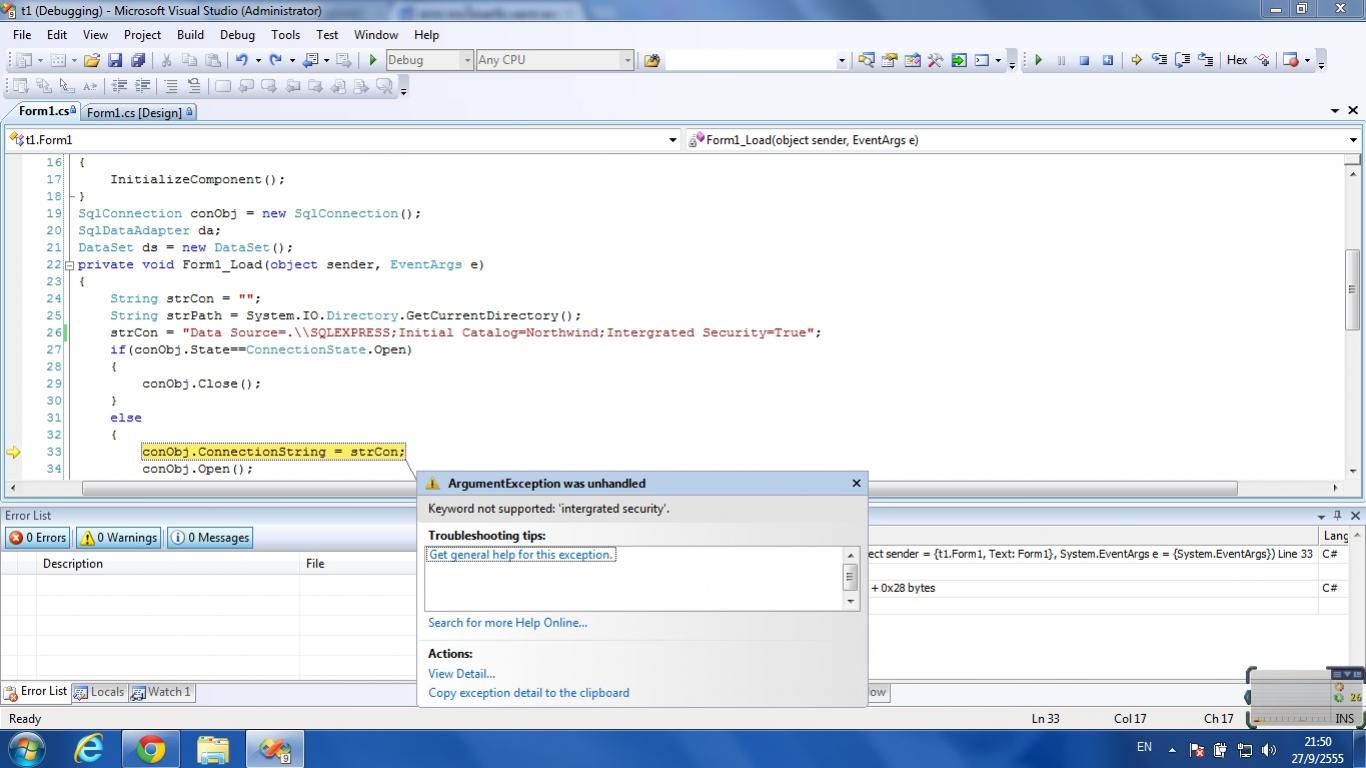1366x768 pixels.
Task: Open the Breakpoints window dropdown arrow
Action: 1307,60
